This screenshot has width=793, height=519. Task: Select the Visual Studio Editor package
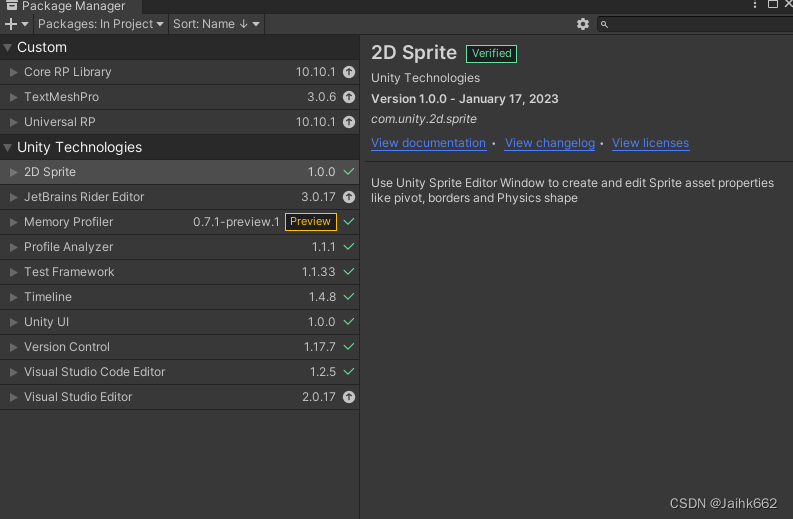180,397
